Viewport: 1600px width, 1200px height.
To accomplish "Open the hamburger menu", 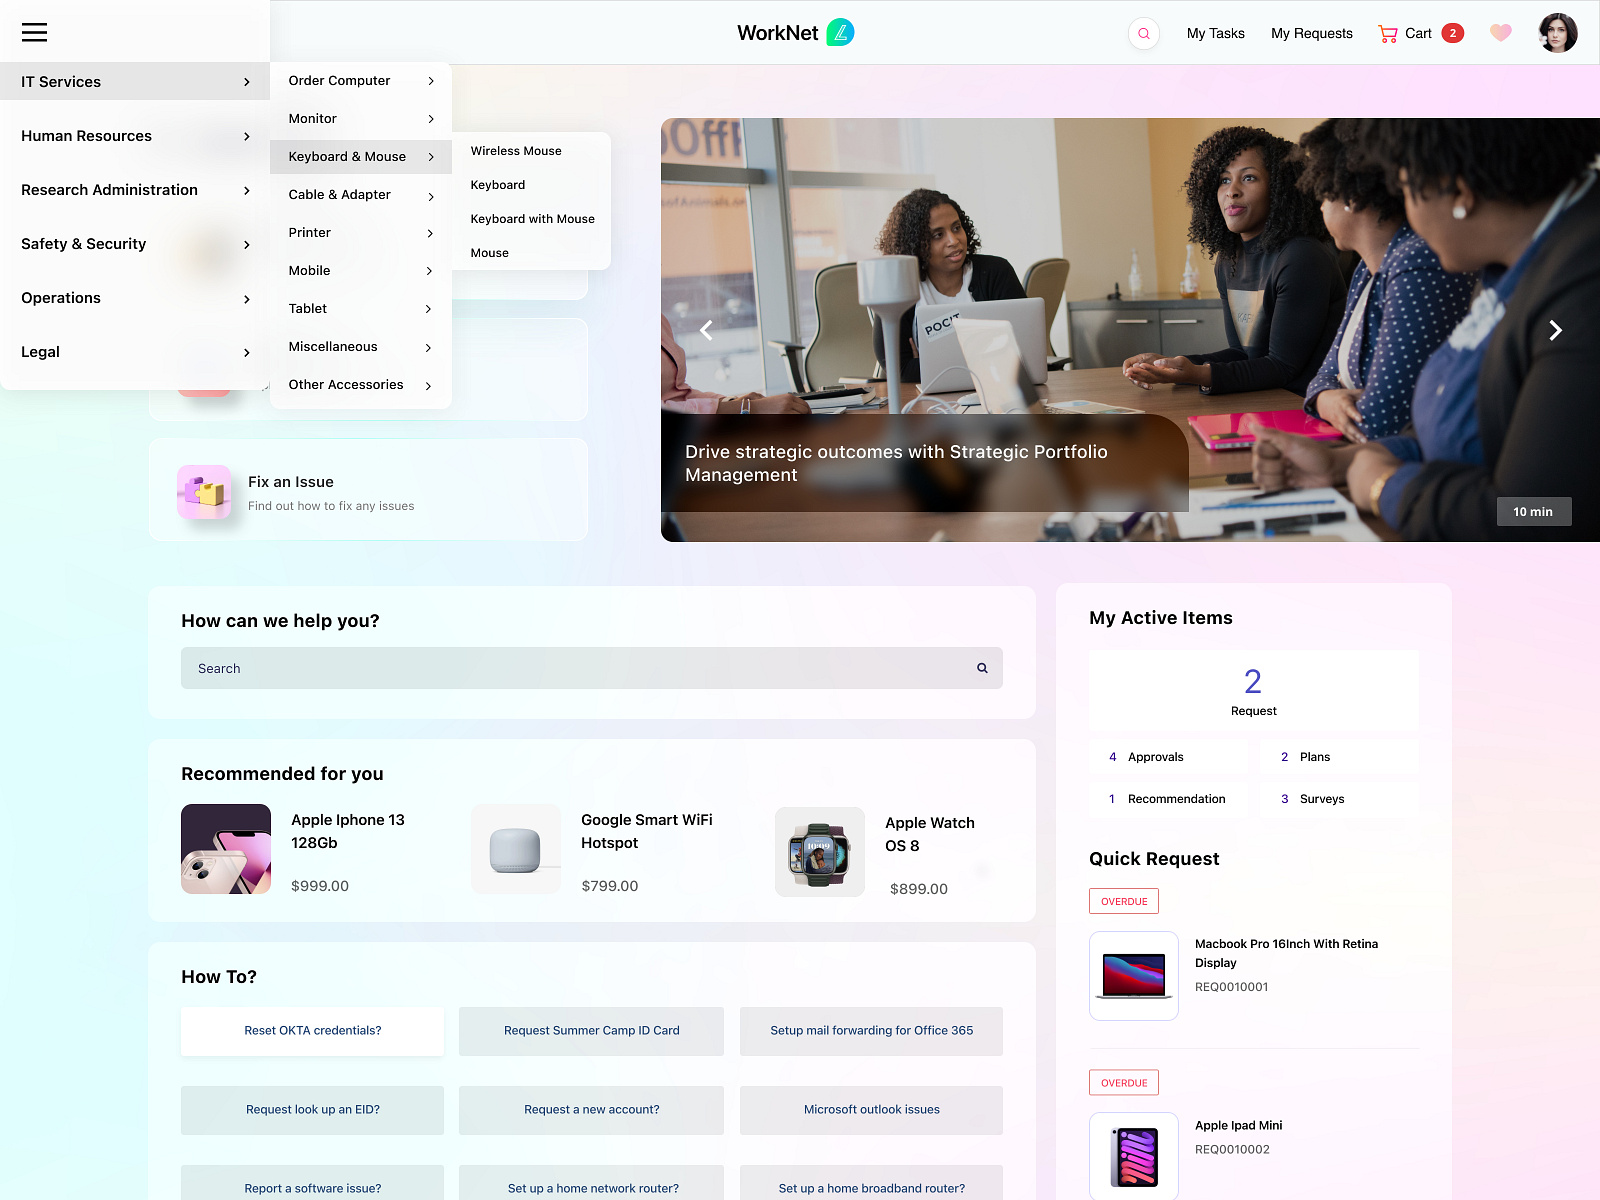I will click(x=34, y=32).
